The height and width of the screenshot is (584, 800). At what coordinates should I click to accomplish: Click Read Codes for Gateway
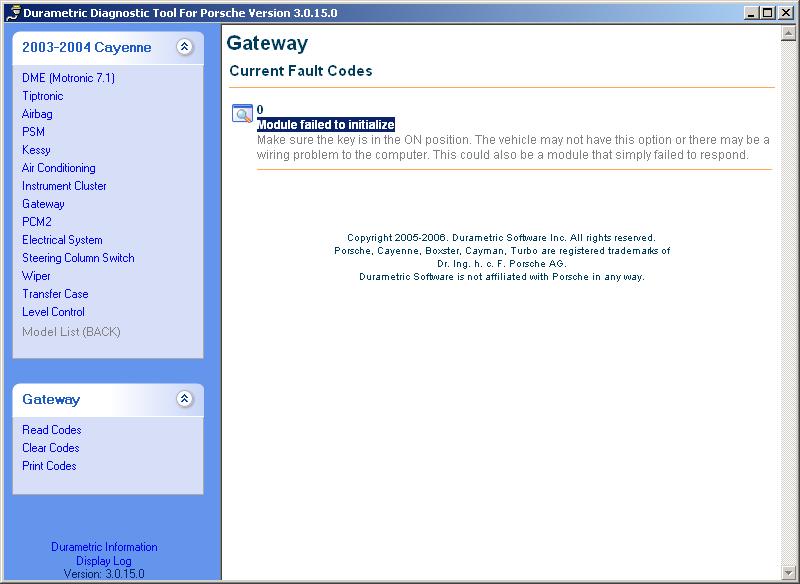52,430
